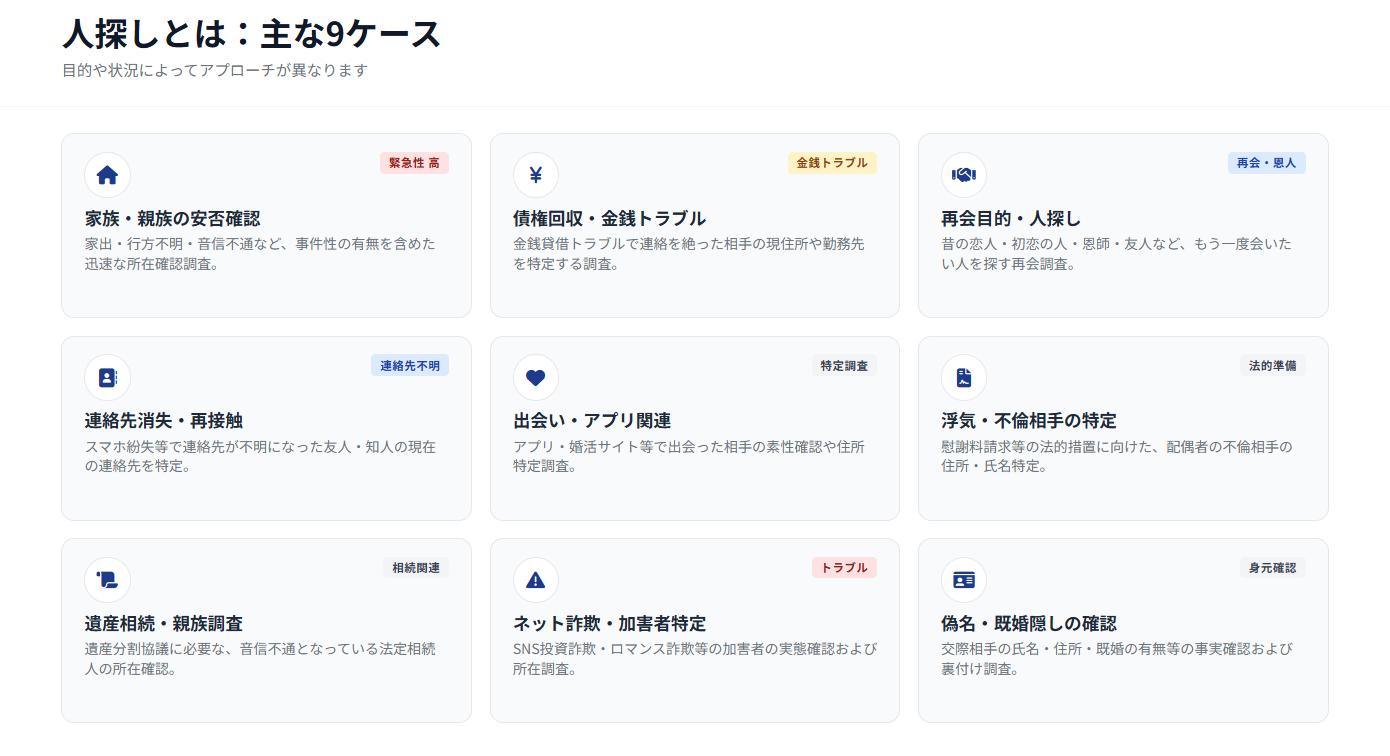
Task: Open the ネット詐欺・加害者特定 heading
Action: [x=609, y=624]
